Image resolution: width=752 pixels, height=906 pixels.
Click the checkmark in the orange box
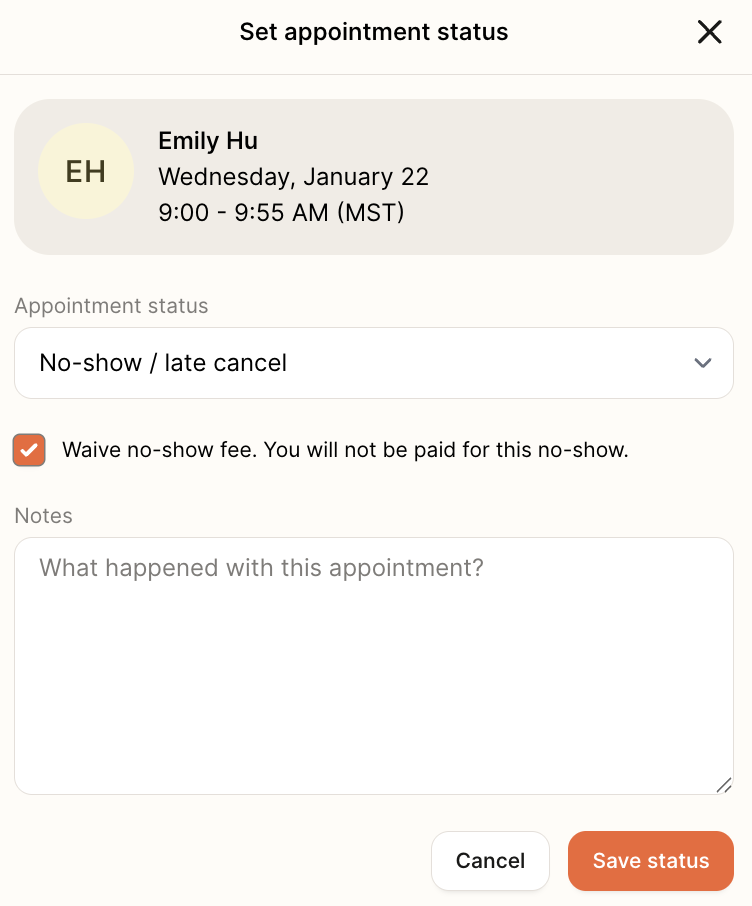tap(29, 450)
